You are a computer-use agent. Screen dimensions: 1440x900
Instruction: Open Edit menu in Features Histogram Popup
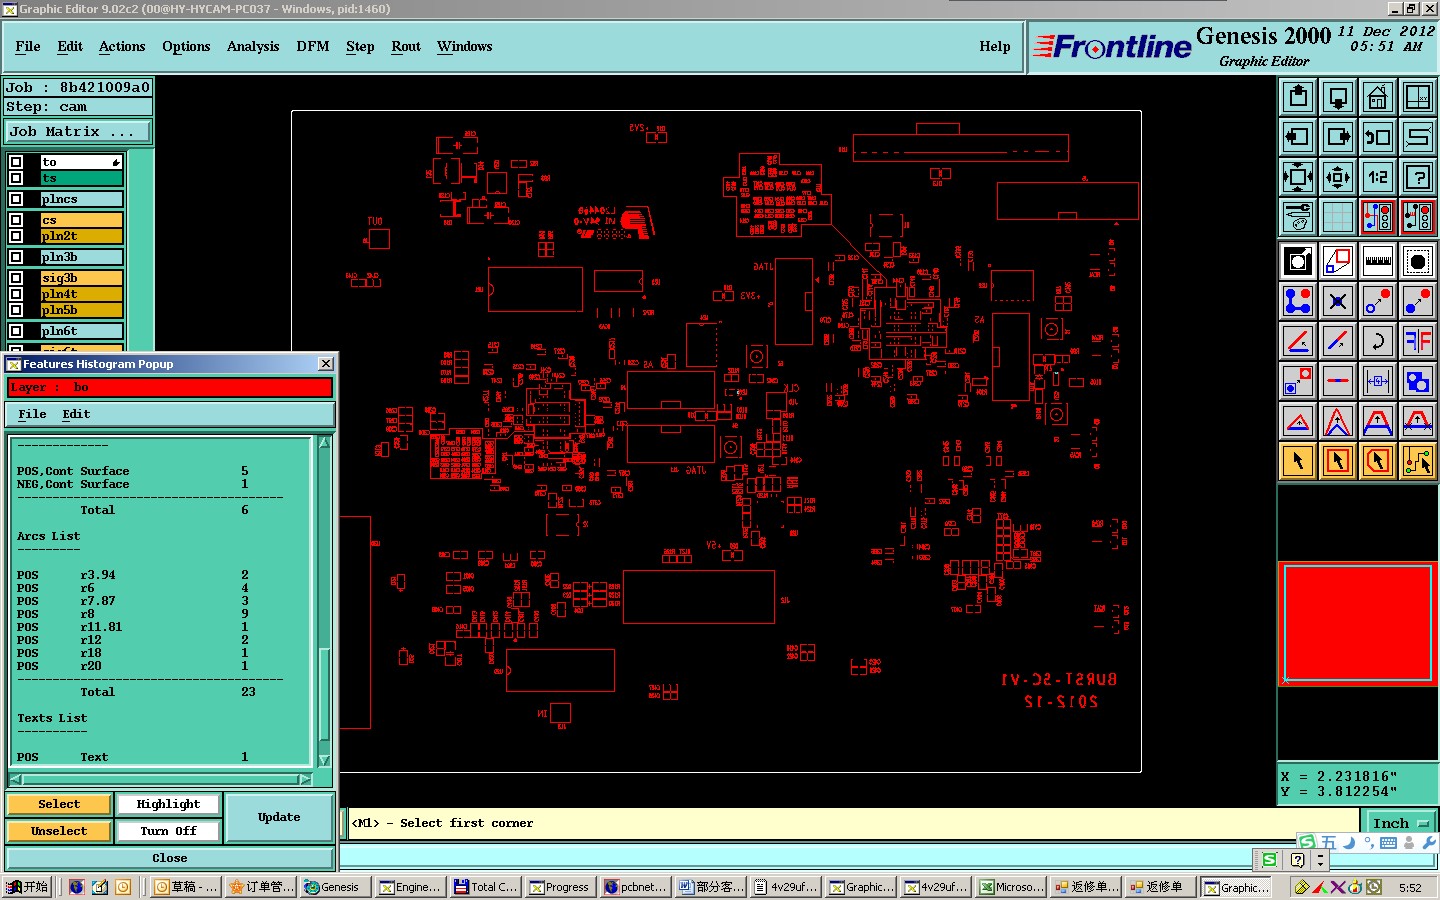point(76,414)
